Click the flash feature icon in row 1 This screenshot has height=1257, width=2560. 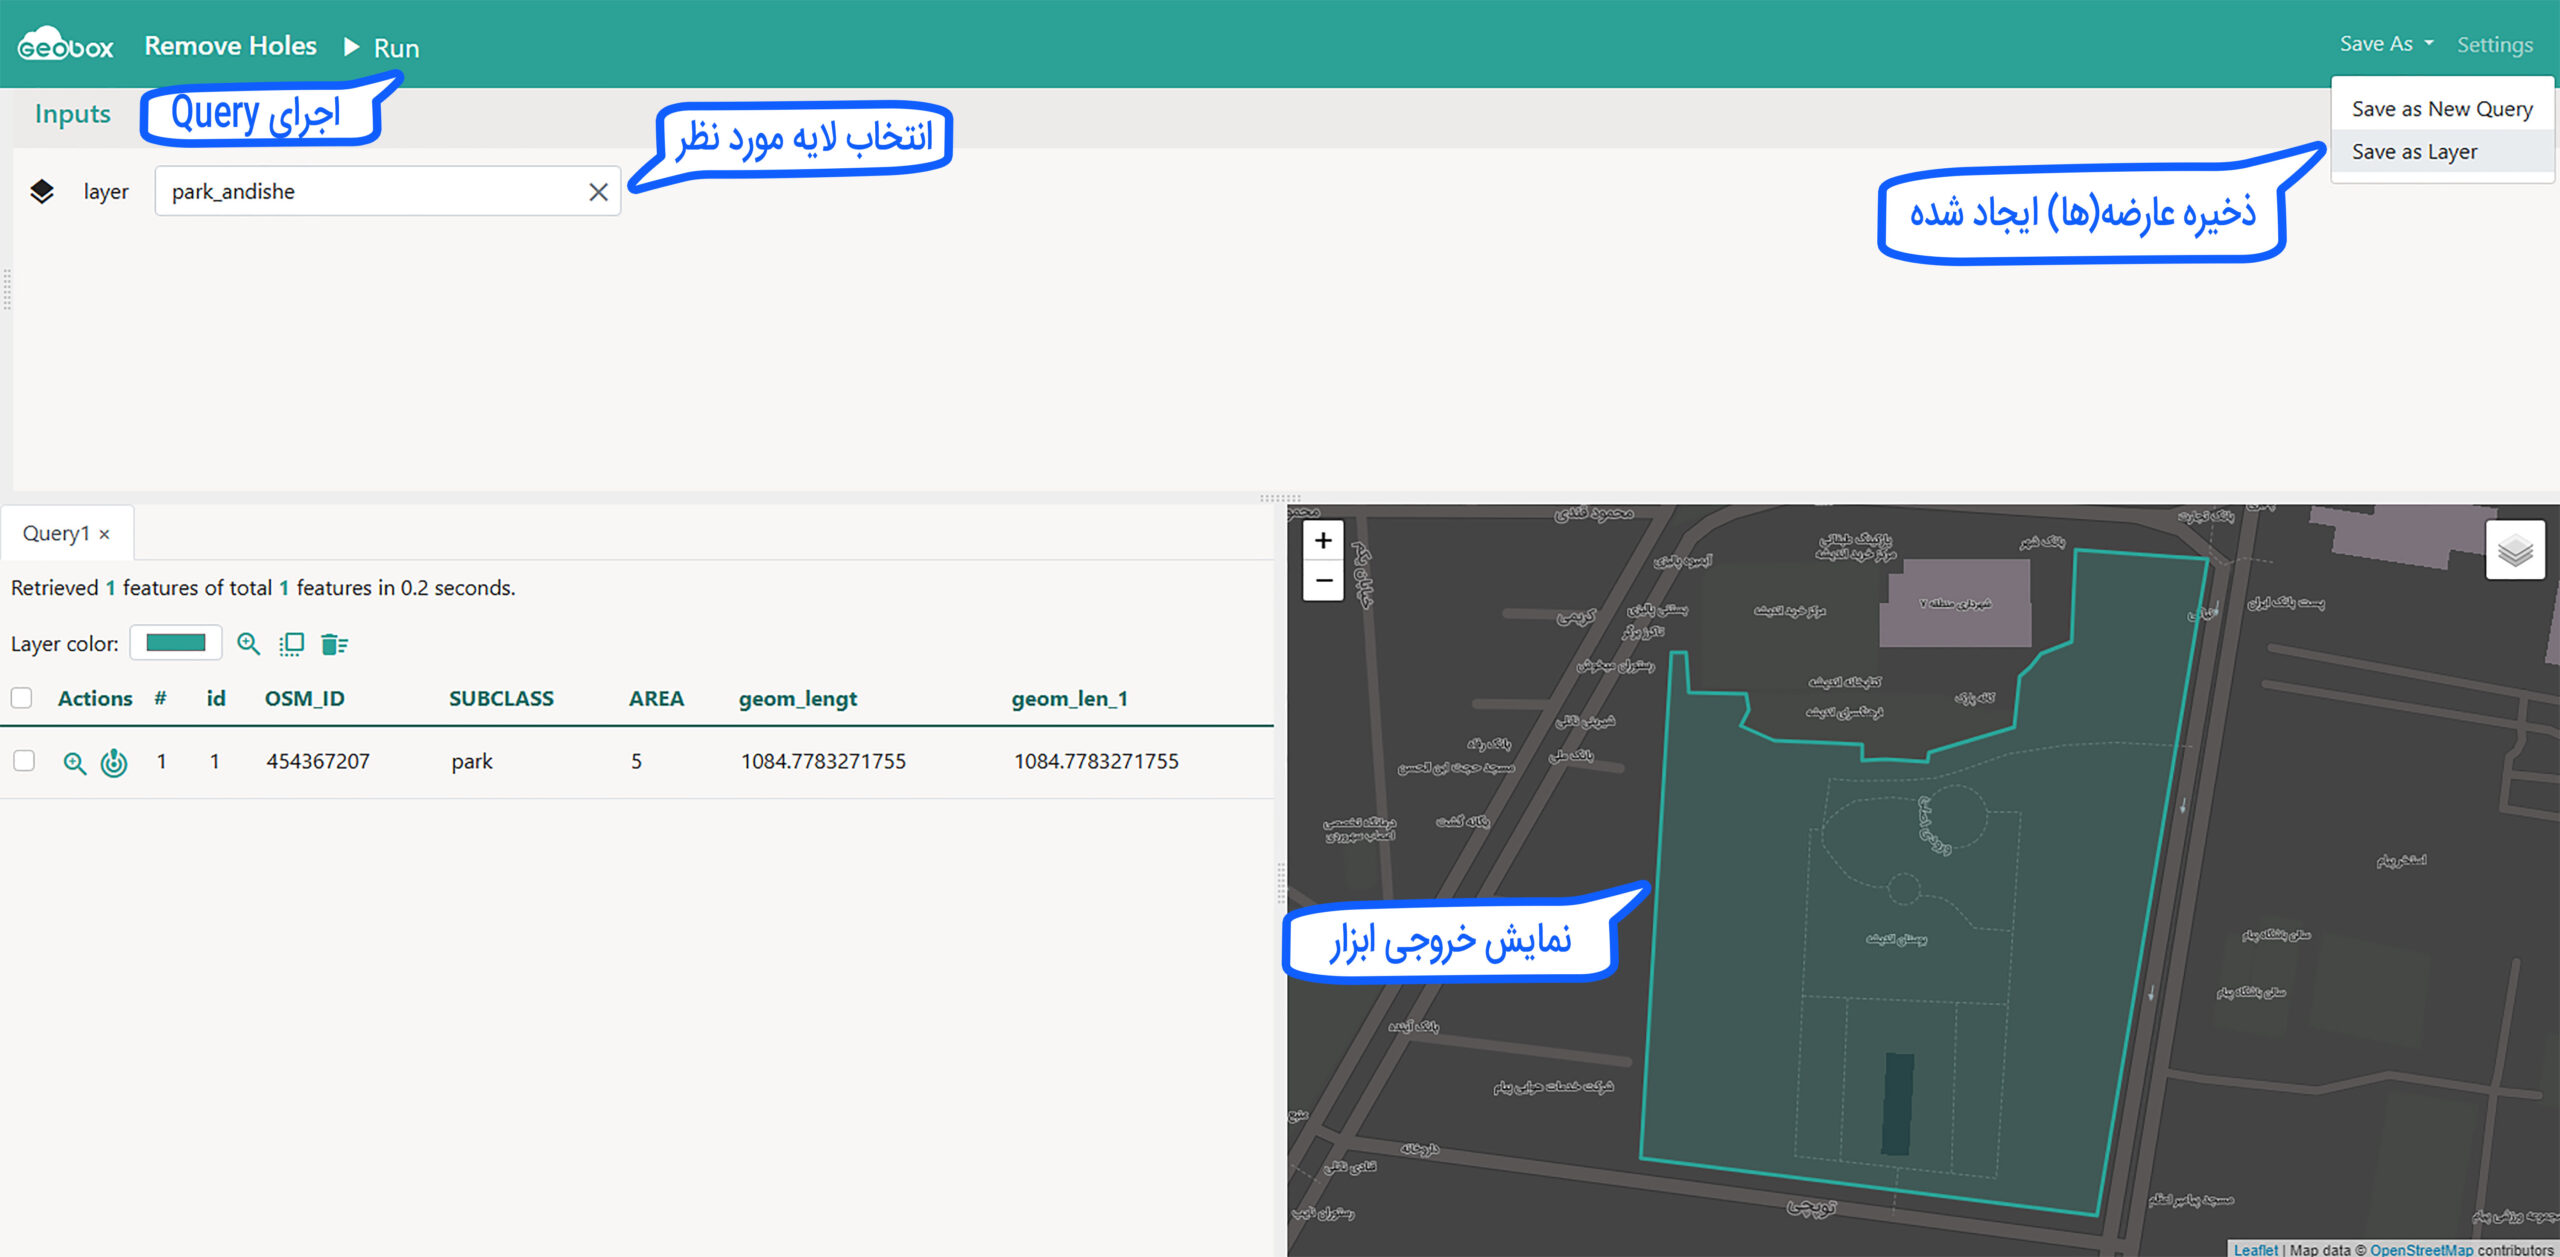point(114,763)
